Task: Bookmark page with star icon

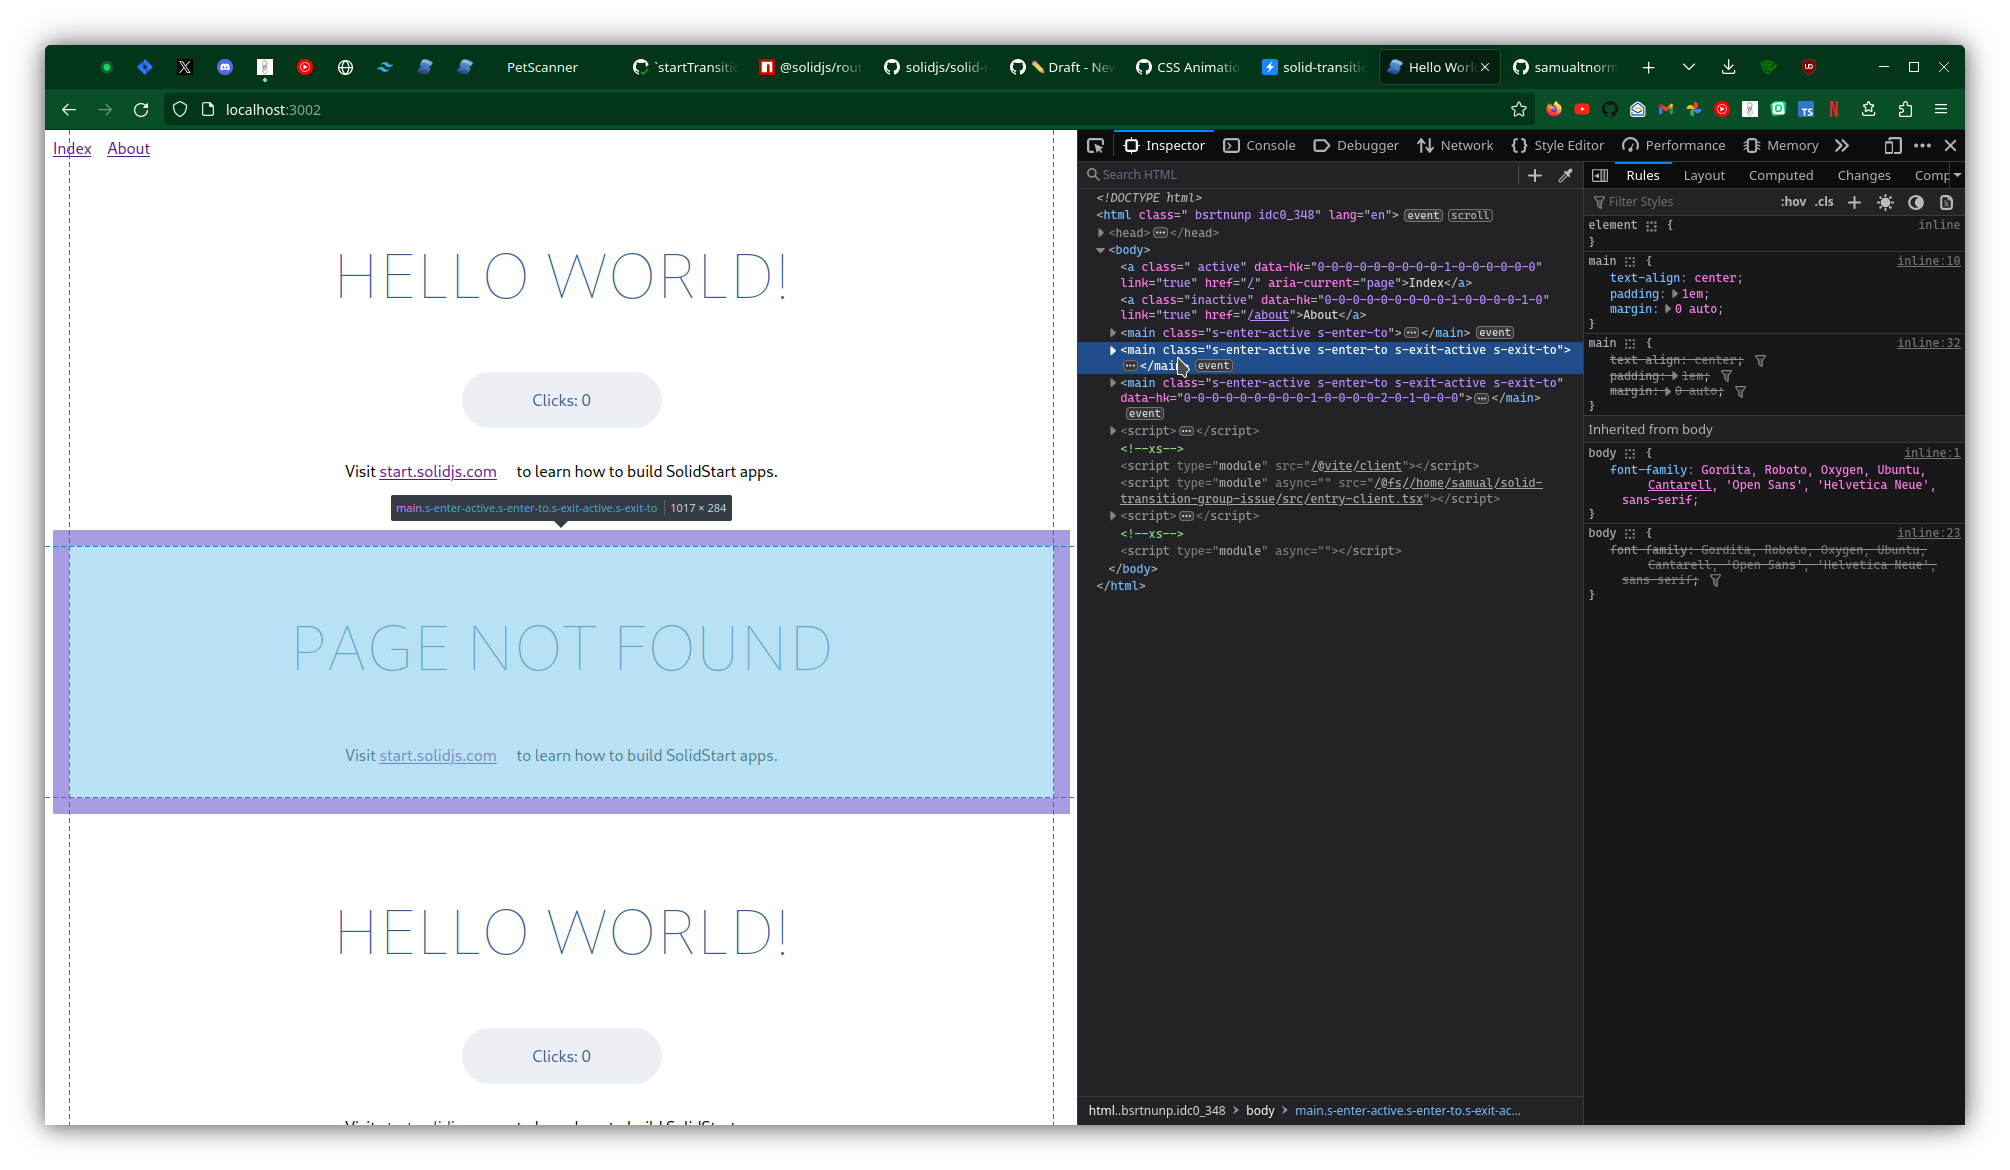Action: click(x=1519, y=109)
